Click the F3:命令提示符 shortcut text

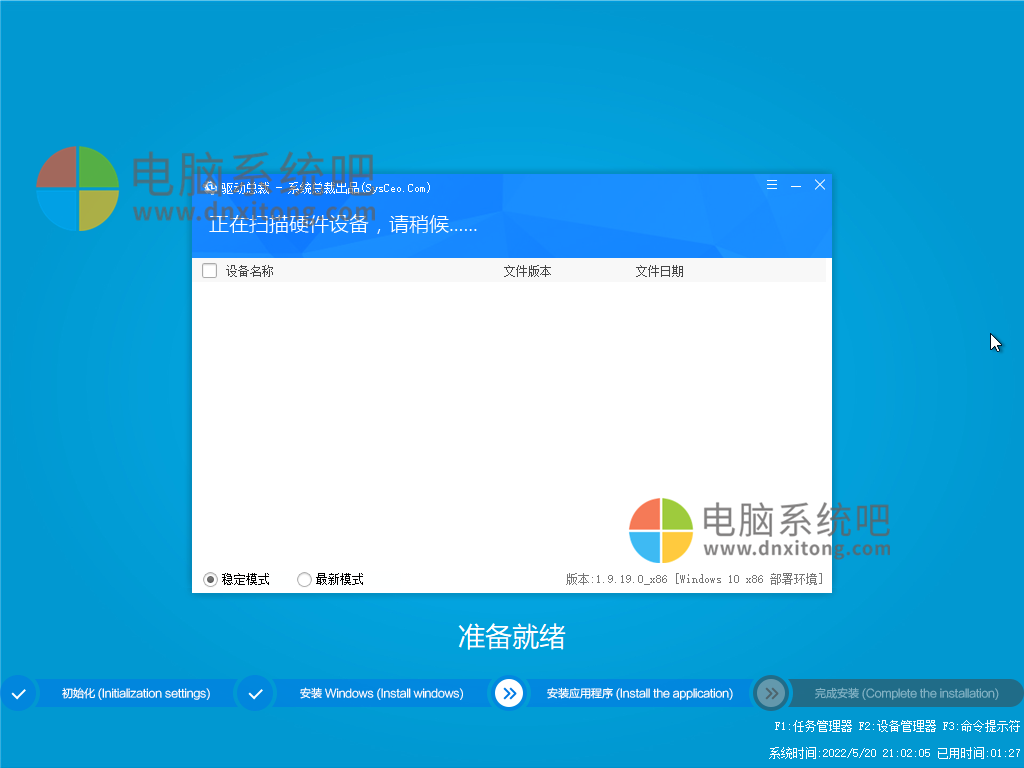coord(981,726)
